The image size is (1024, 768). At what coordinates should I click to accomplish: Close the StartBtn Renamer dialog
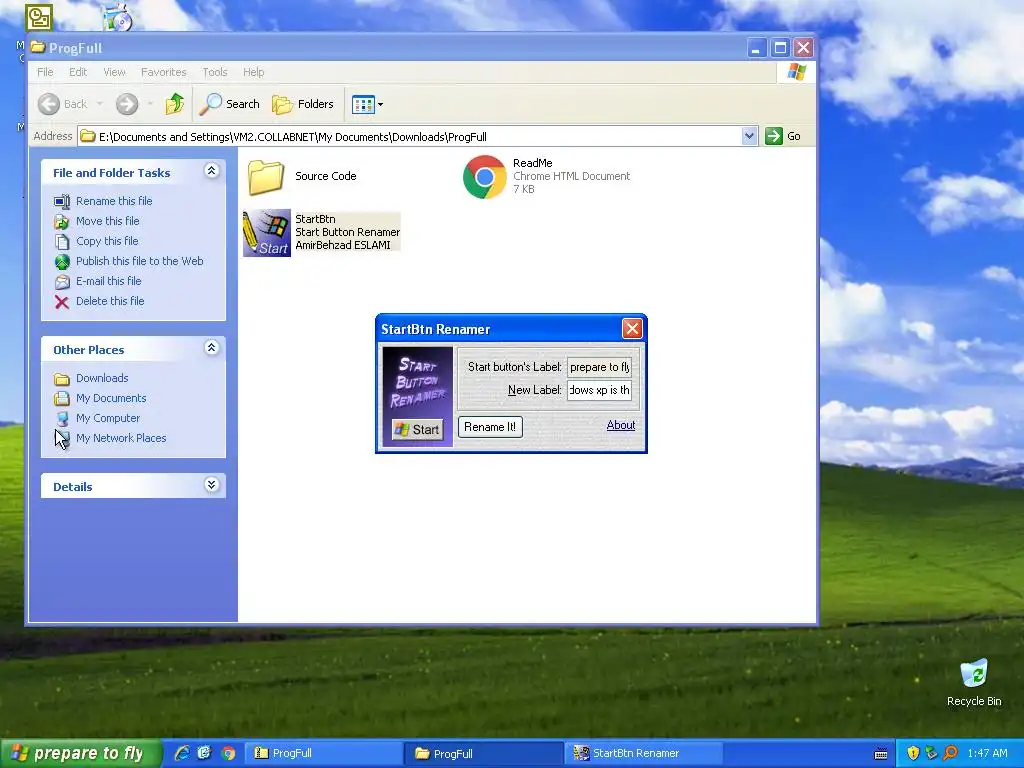[x=632, y=328]
